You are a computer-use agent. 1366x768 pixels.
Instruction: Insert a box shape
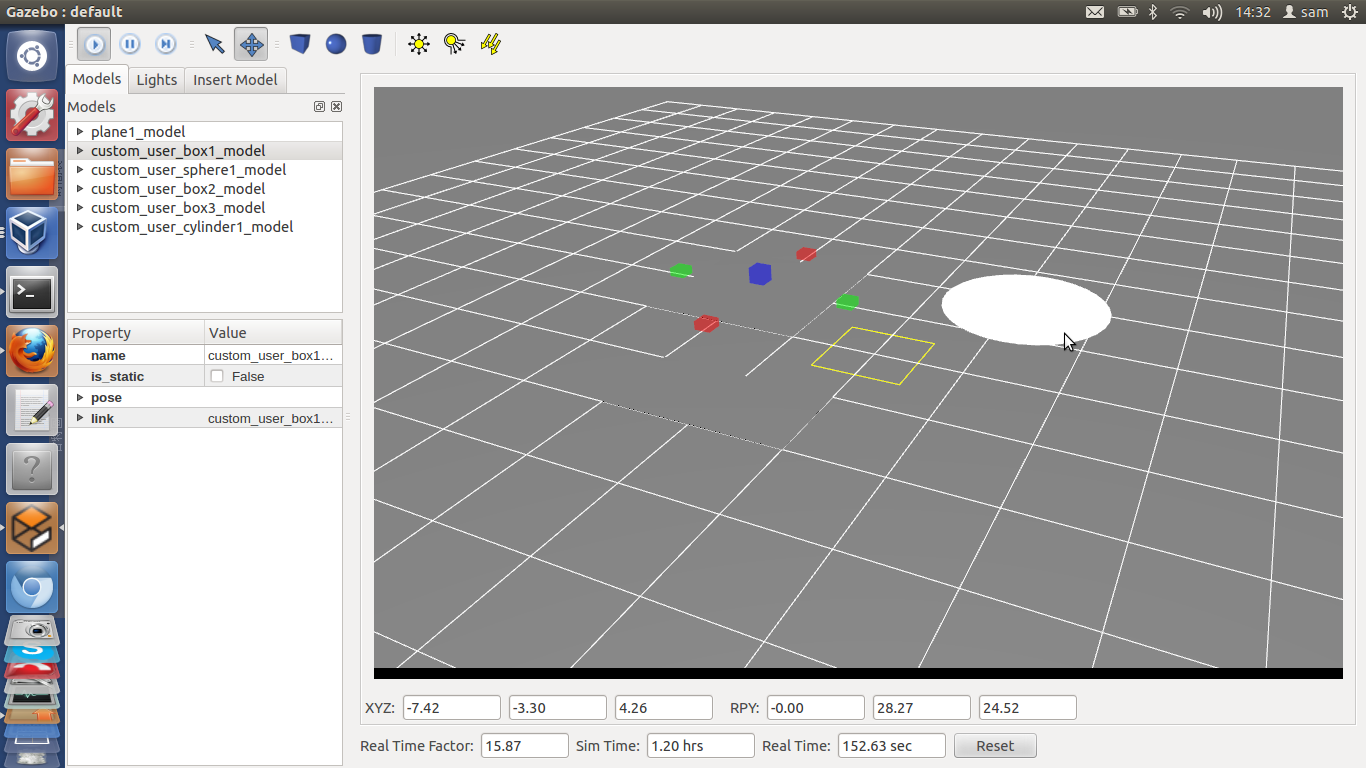pos(300,44)
